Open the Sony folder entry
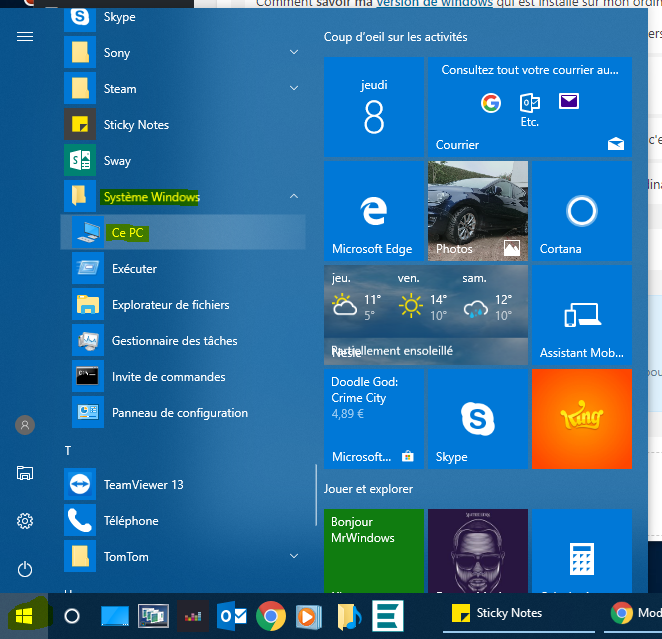This screenshot has height=639, width=662. [x=183, y=52]
